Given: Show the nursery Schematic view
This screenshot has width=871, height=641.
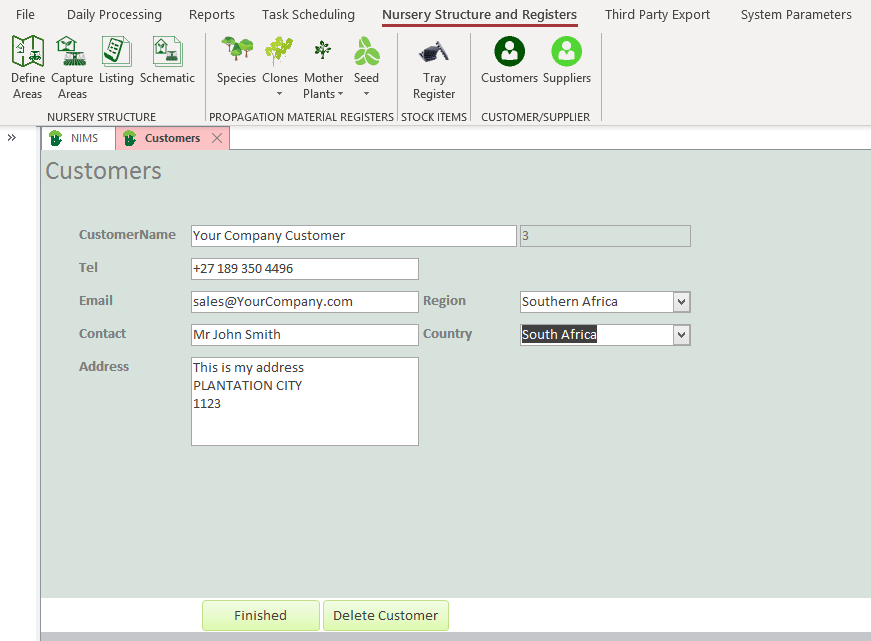Looking at the screenshot, I should 167,60.
